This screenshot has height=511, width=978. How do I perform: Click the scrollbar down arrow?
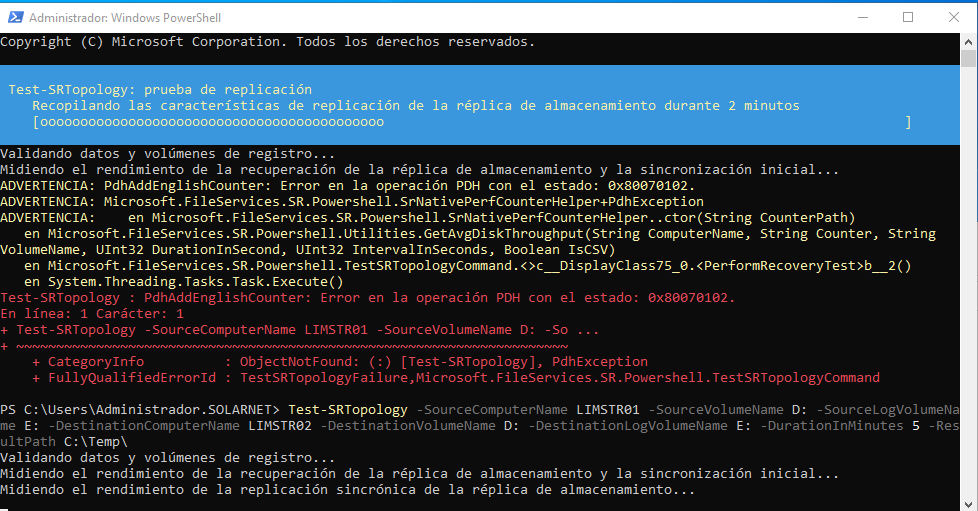tap(969, 504)
